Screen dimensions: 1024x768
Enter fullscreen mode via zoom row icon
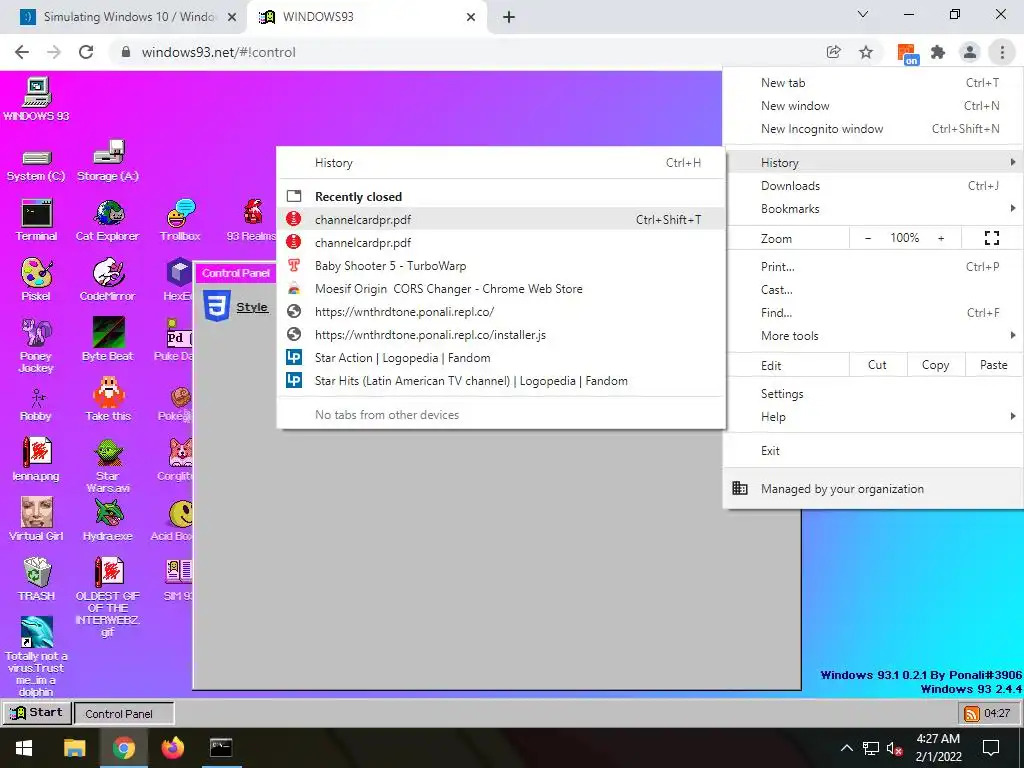pos(991,238)
